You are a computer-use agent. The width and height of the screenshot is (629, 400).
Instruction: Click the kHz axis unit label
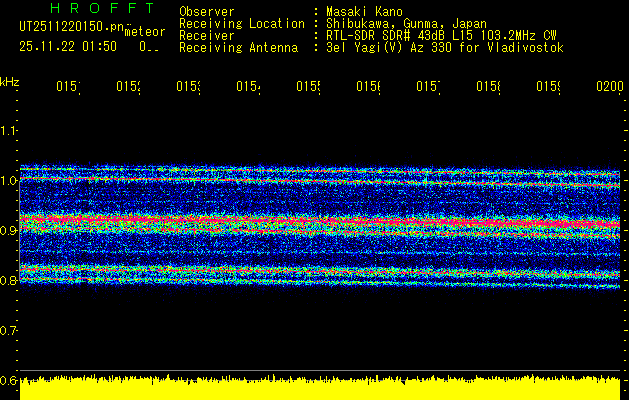(x=9, y=80)
